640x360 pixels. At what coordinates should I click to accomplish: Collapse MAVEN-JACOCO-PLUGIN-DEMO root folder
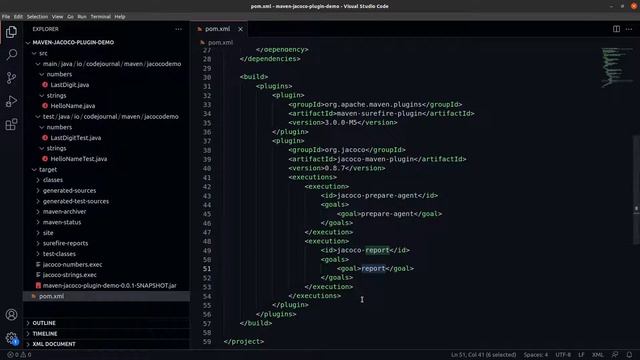coord(73,42)
